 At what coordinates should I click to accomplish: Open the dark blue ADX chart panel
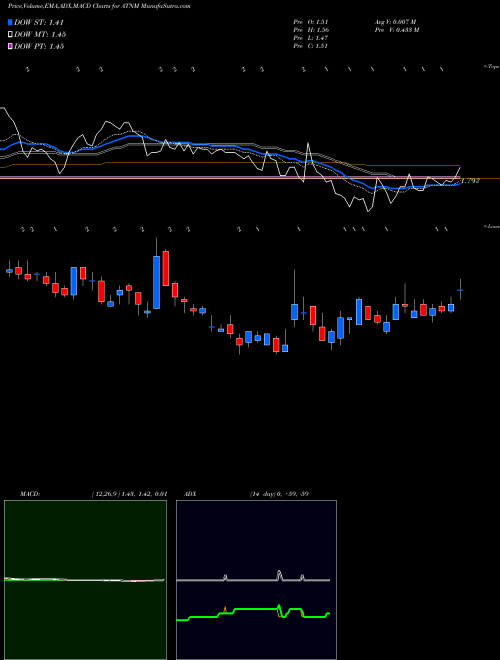coord(256,580)
